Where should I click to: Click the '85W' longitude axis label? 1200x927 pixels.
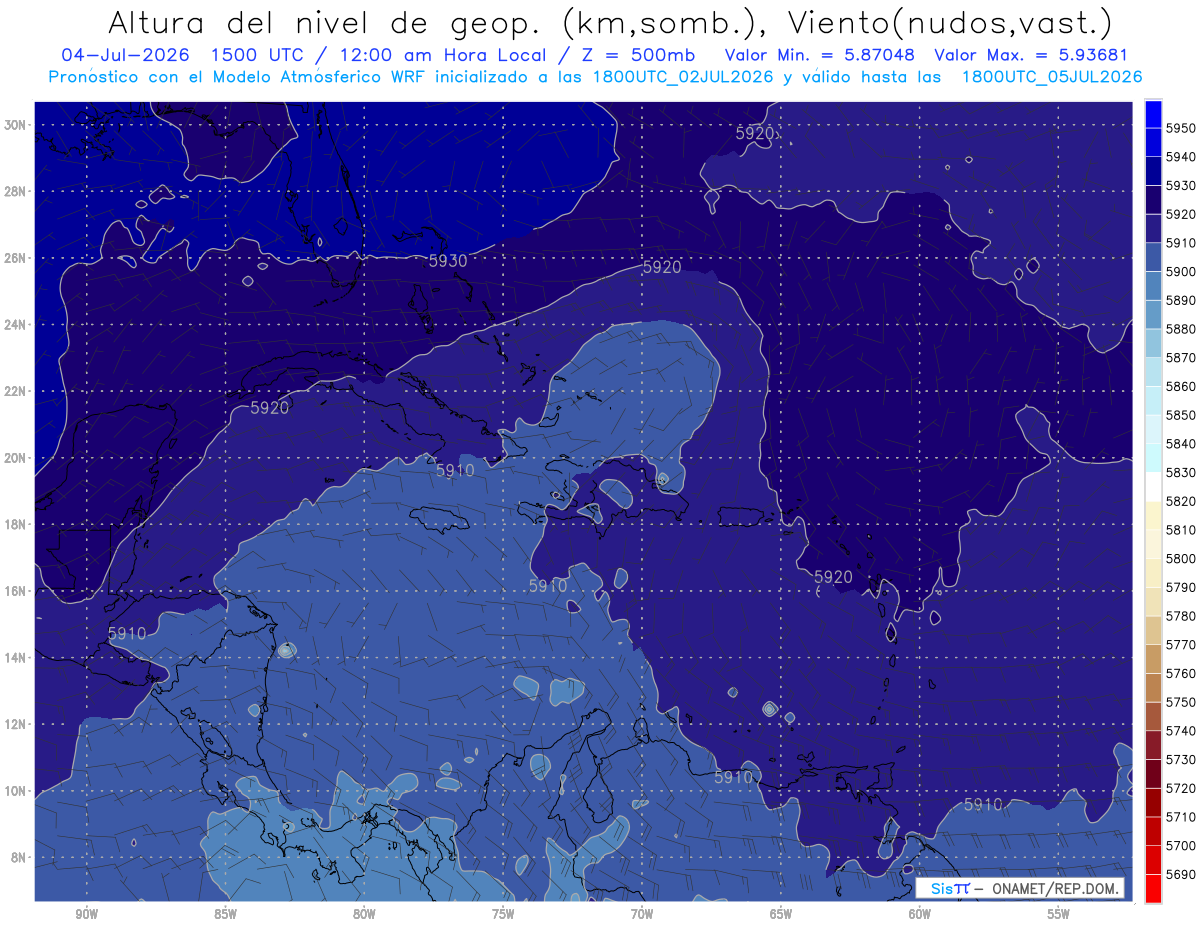pos(225,915)
